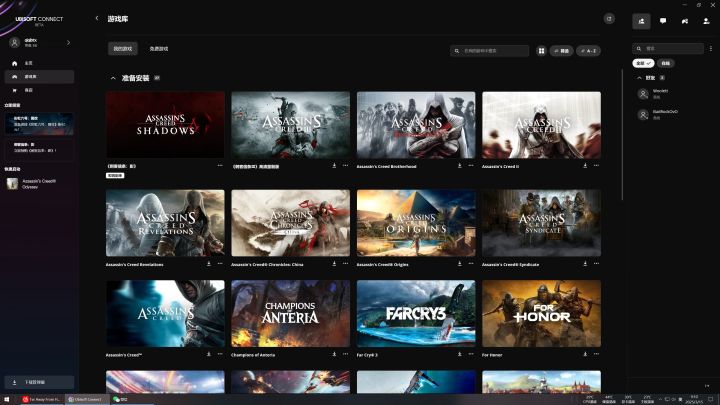Switch to the 免费游戏 tab
Screen dimensions: 720x405
click(x=158, y=49)
